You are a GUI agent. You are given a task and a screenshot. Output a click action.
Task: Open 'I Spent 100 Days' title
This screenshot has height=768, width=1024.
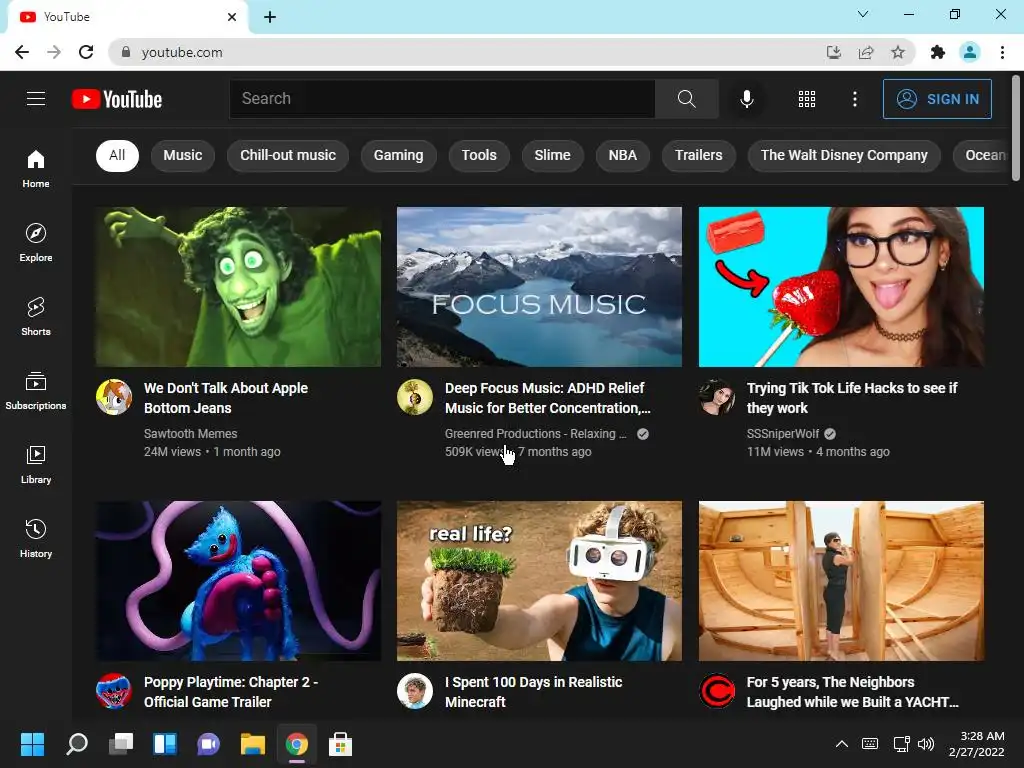[x=534, y=692]
